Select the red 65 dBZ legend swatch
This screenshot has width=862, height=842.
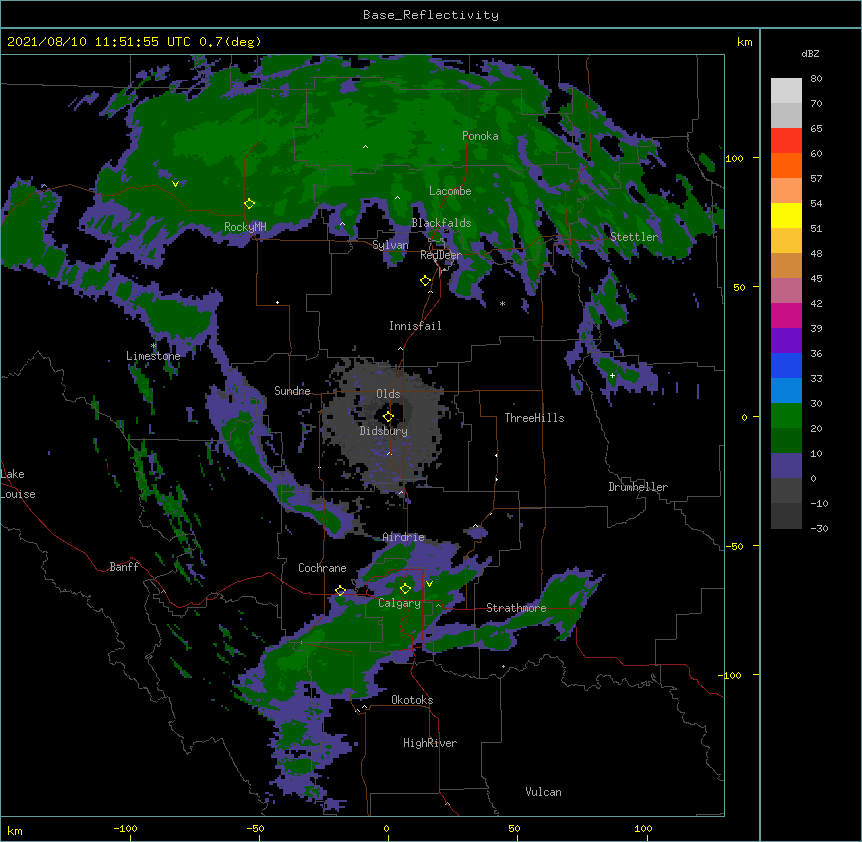(x=786, y=140)
